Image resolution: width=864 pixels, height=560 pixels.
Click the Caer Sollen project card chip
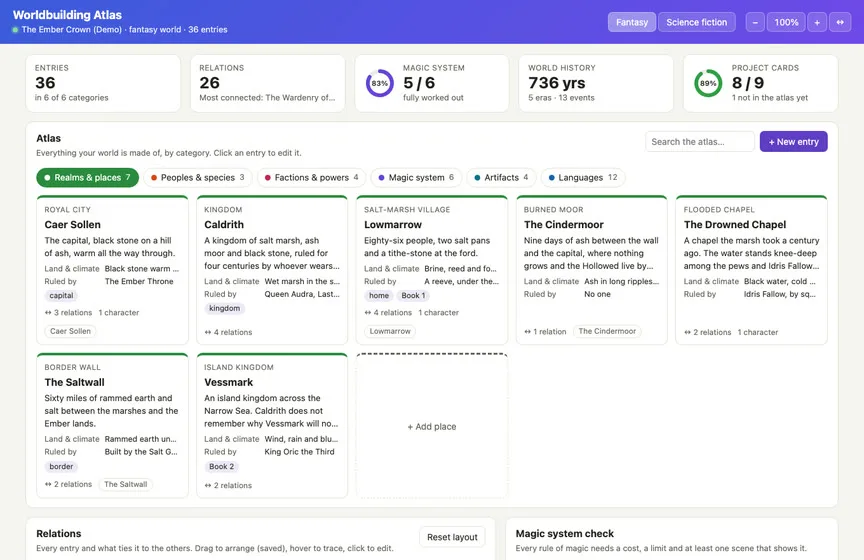pyautogui.click(x=70, y=331)
